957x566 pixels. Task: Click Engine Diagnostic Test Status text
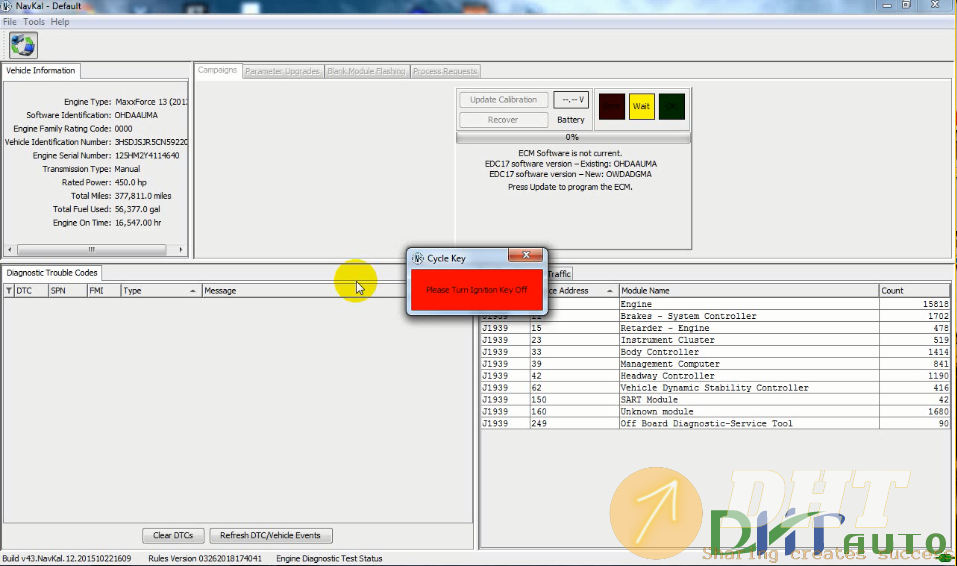pyautogui.click(x=329, y=559)
